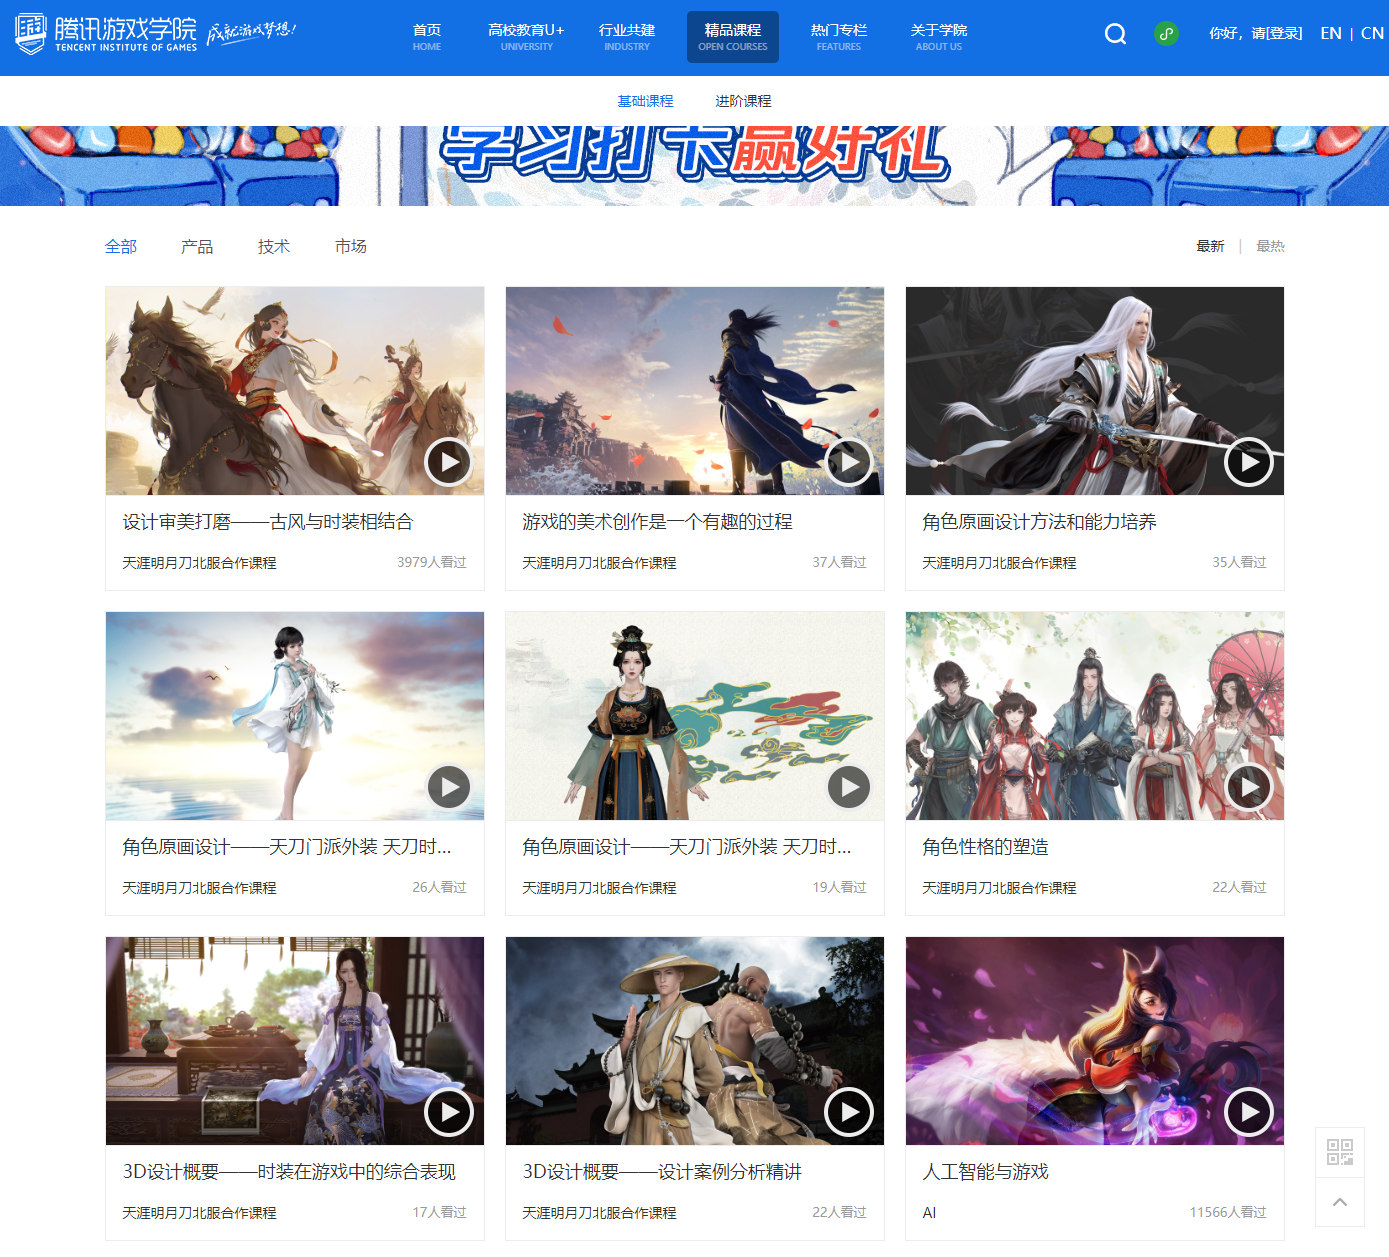This screenshot has width=1389, height=1257.
Task: Click the 17人看过 view count
Action: pos(440,1212)
